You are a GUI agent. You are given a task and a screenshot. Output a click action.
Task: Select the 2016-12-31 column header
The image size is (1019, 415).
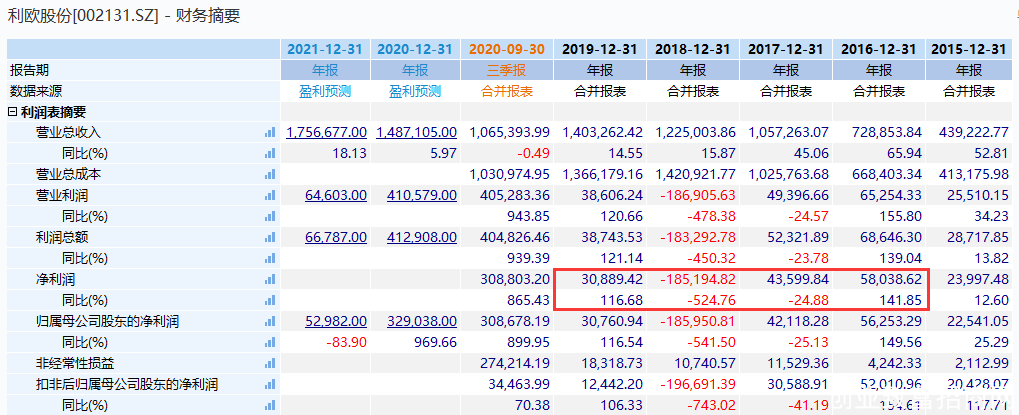(x=879, y=49)
